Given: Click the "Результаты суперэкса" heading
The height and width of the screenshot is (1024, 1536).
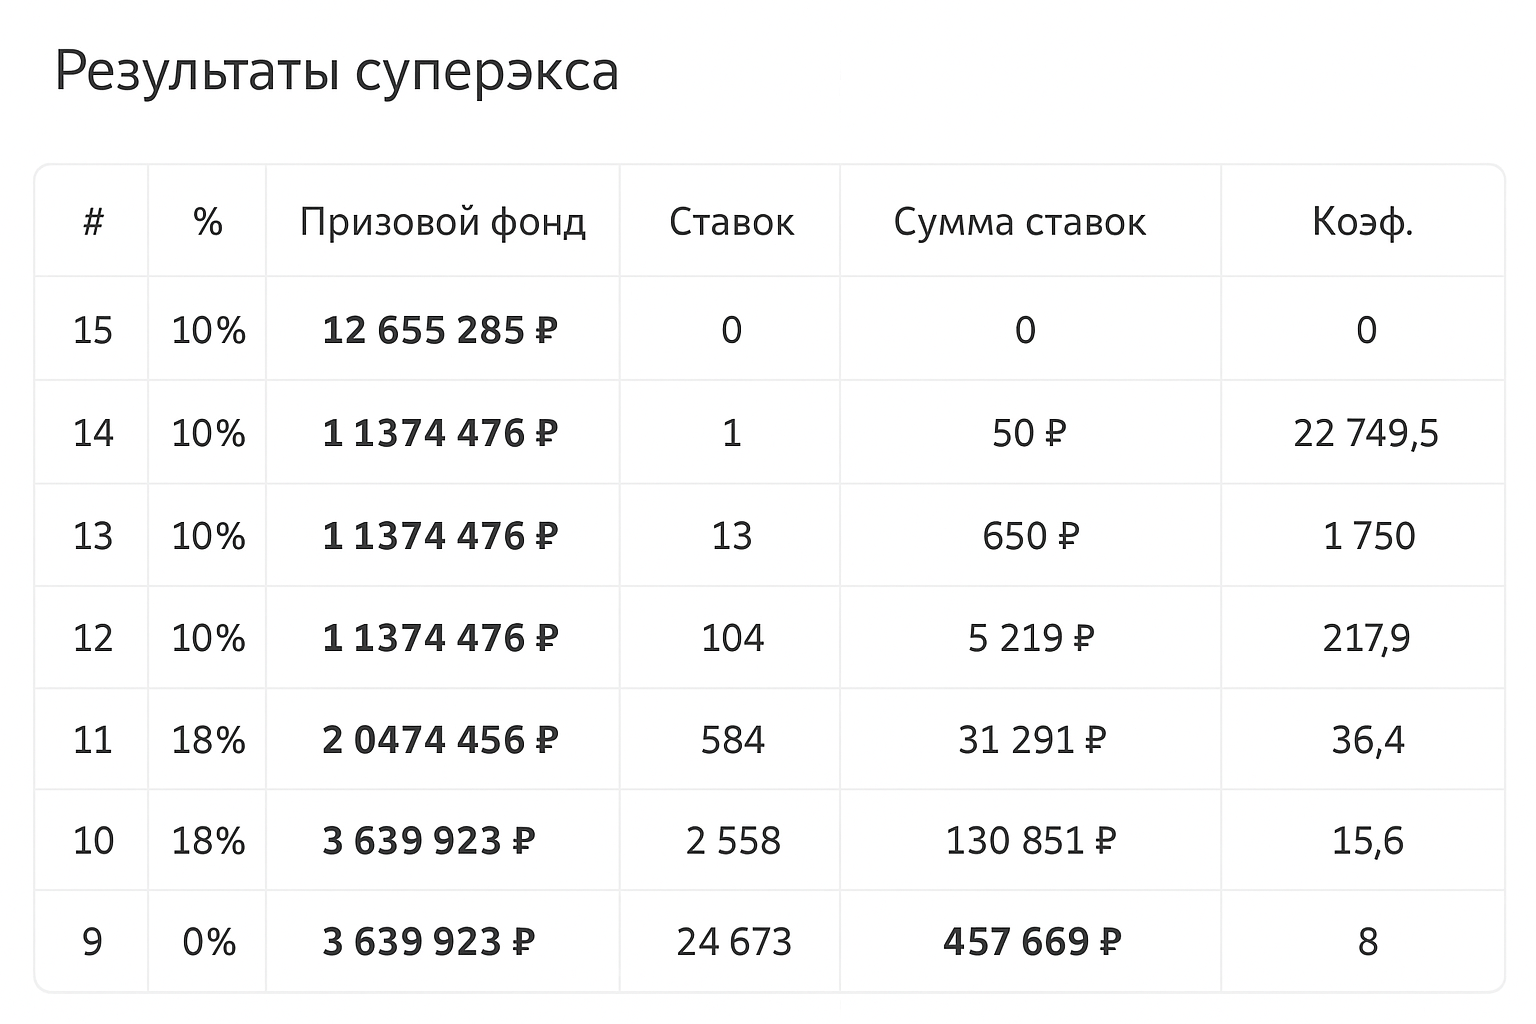Looking at the screenshot, I should tap(336, 72).
